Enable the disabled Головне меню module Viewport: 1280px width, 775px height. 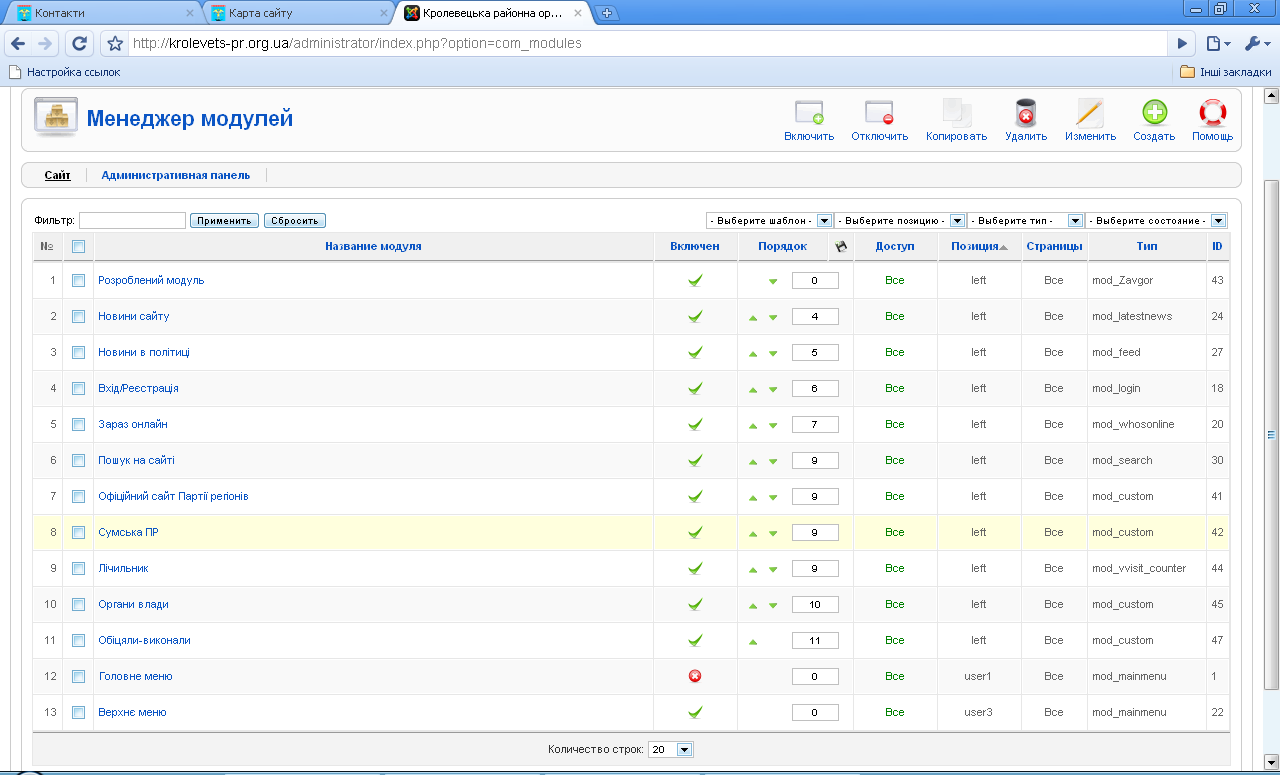click(695, 676)
